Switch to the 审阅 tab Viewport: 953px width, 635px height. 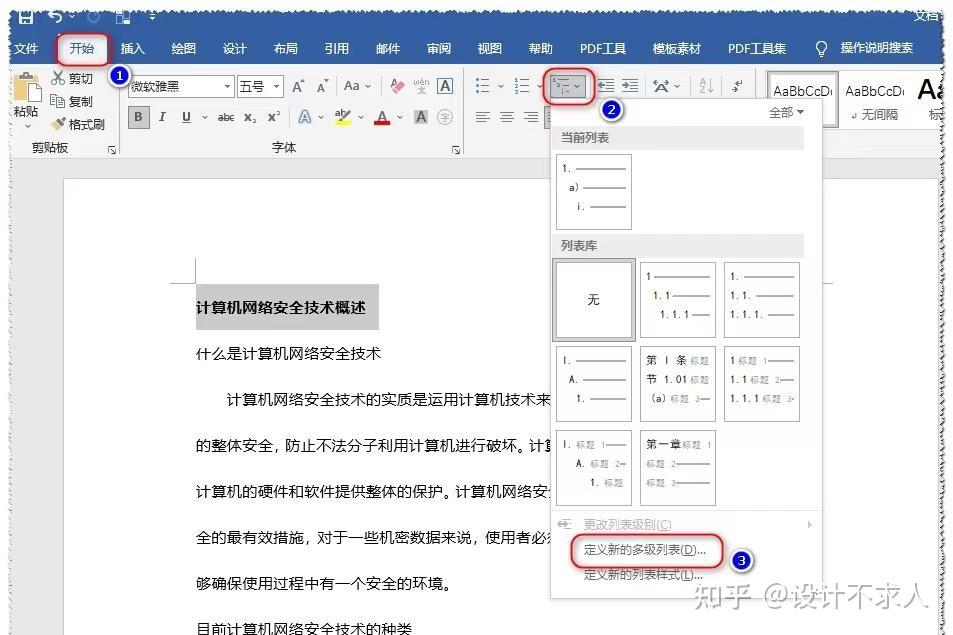439,49
